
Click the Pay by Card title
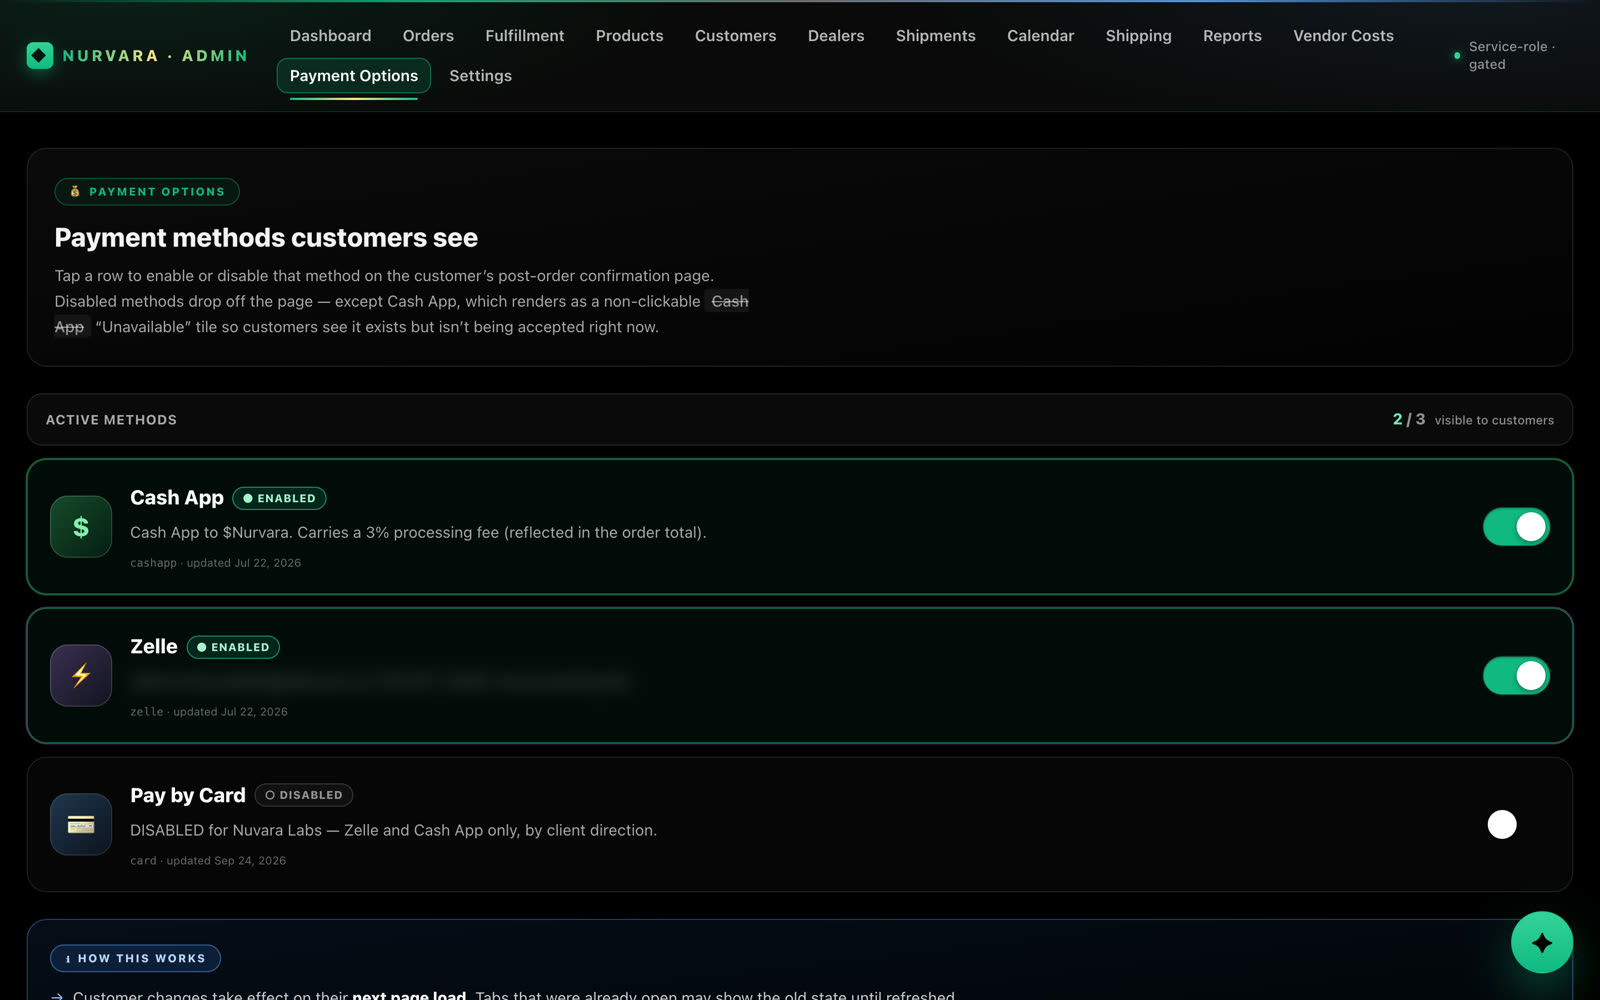(188, 796)
